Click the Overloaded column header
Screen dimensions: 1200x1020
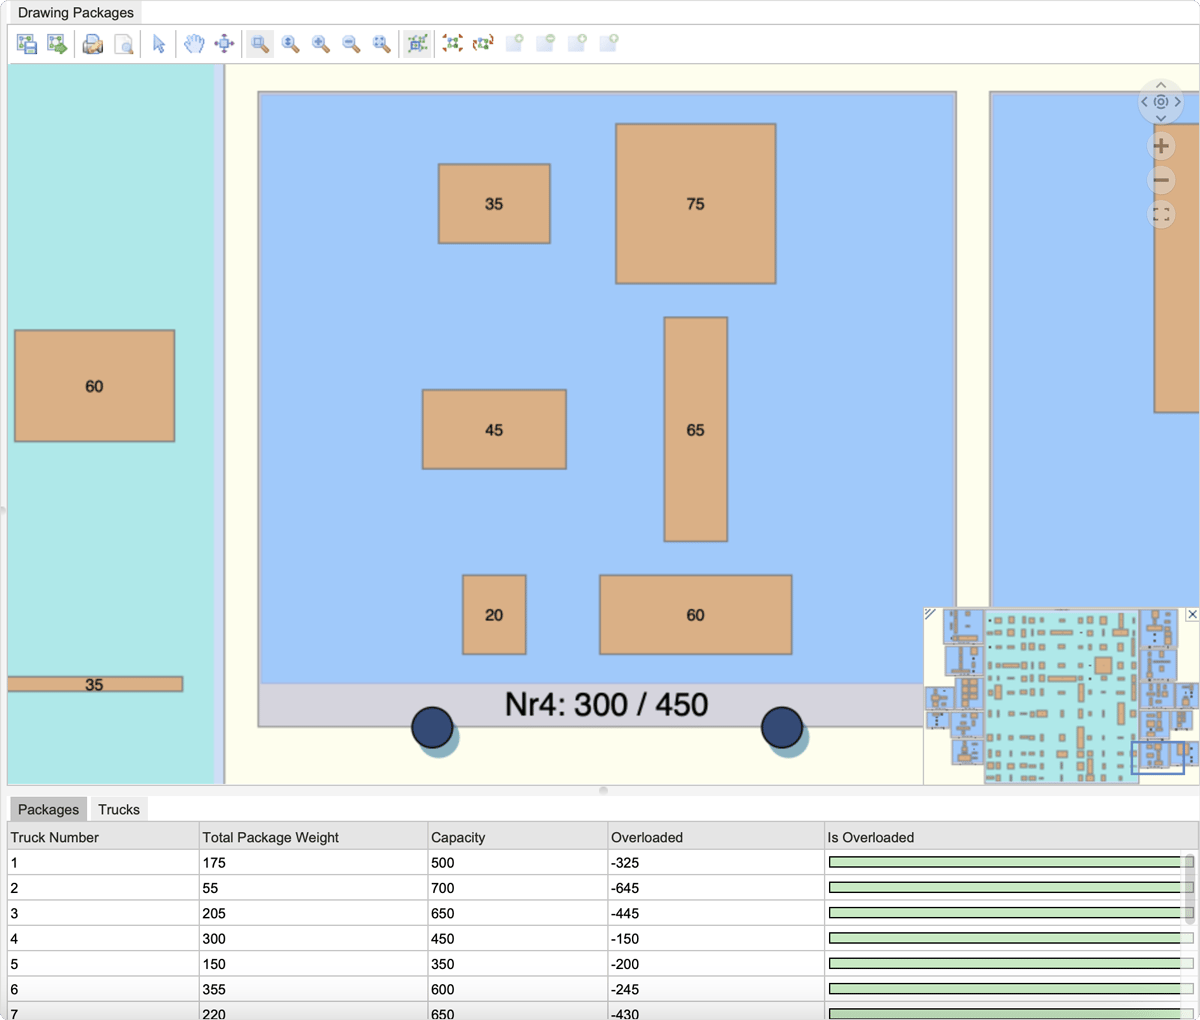[x=716, y=837]
